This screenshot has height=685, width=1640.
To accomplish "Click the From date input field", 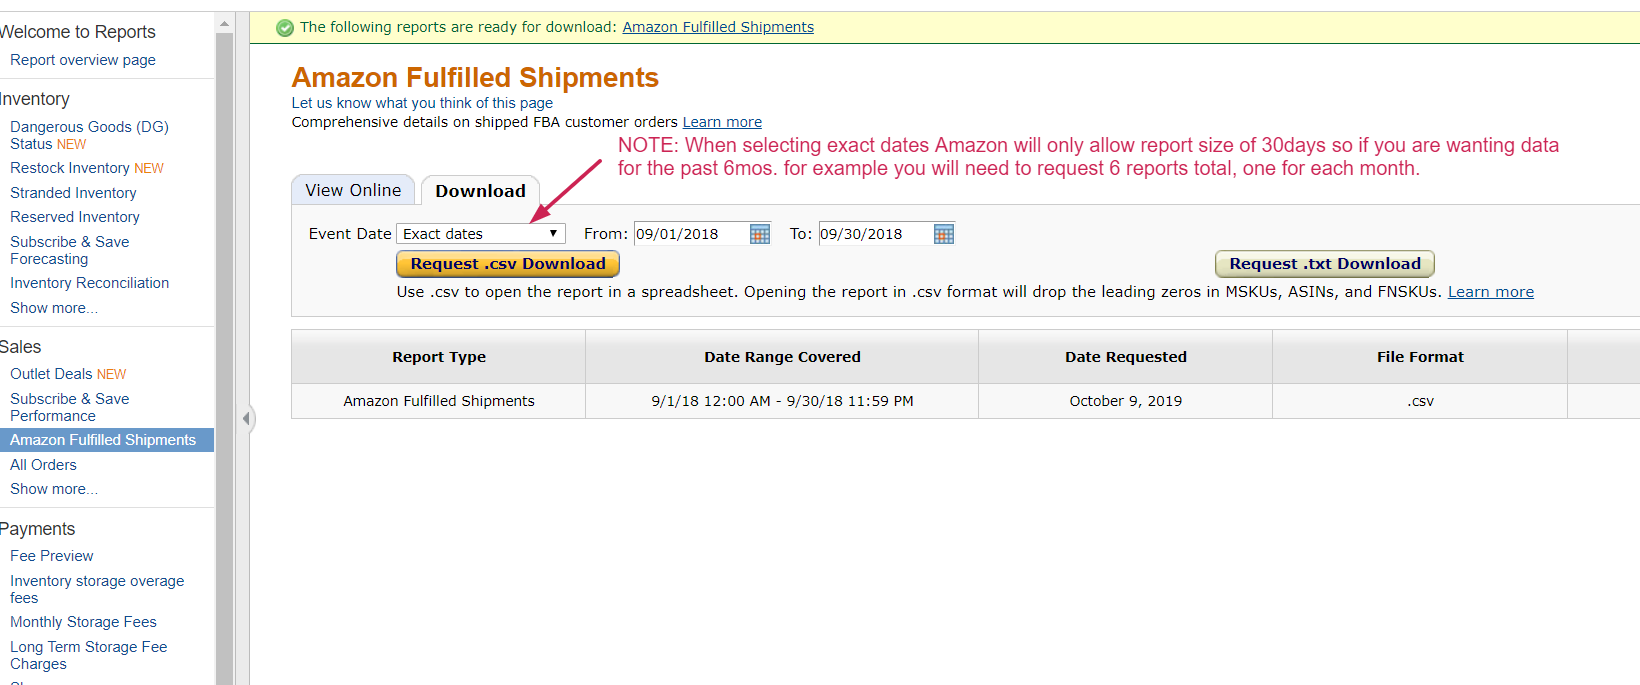I will coord(691,234).
